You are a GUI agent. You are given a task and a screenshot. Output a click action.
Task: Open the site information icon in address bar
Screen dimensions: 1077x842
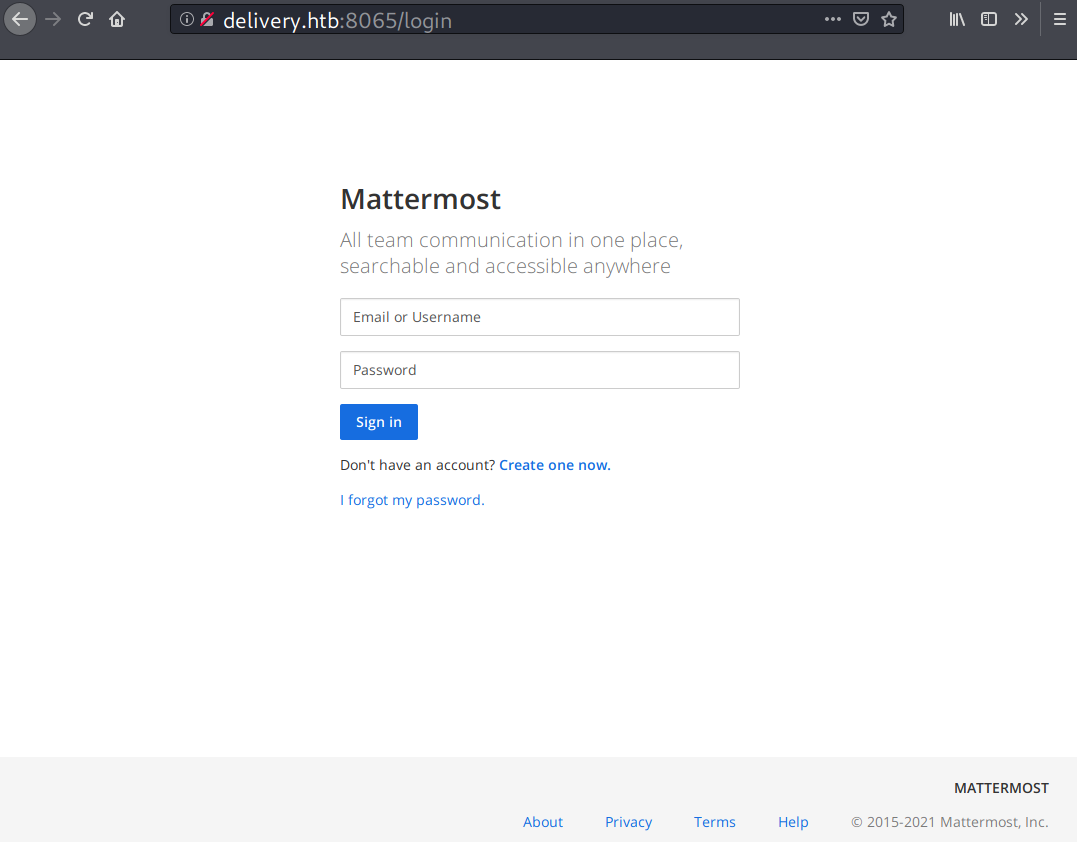pos(187,19)
